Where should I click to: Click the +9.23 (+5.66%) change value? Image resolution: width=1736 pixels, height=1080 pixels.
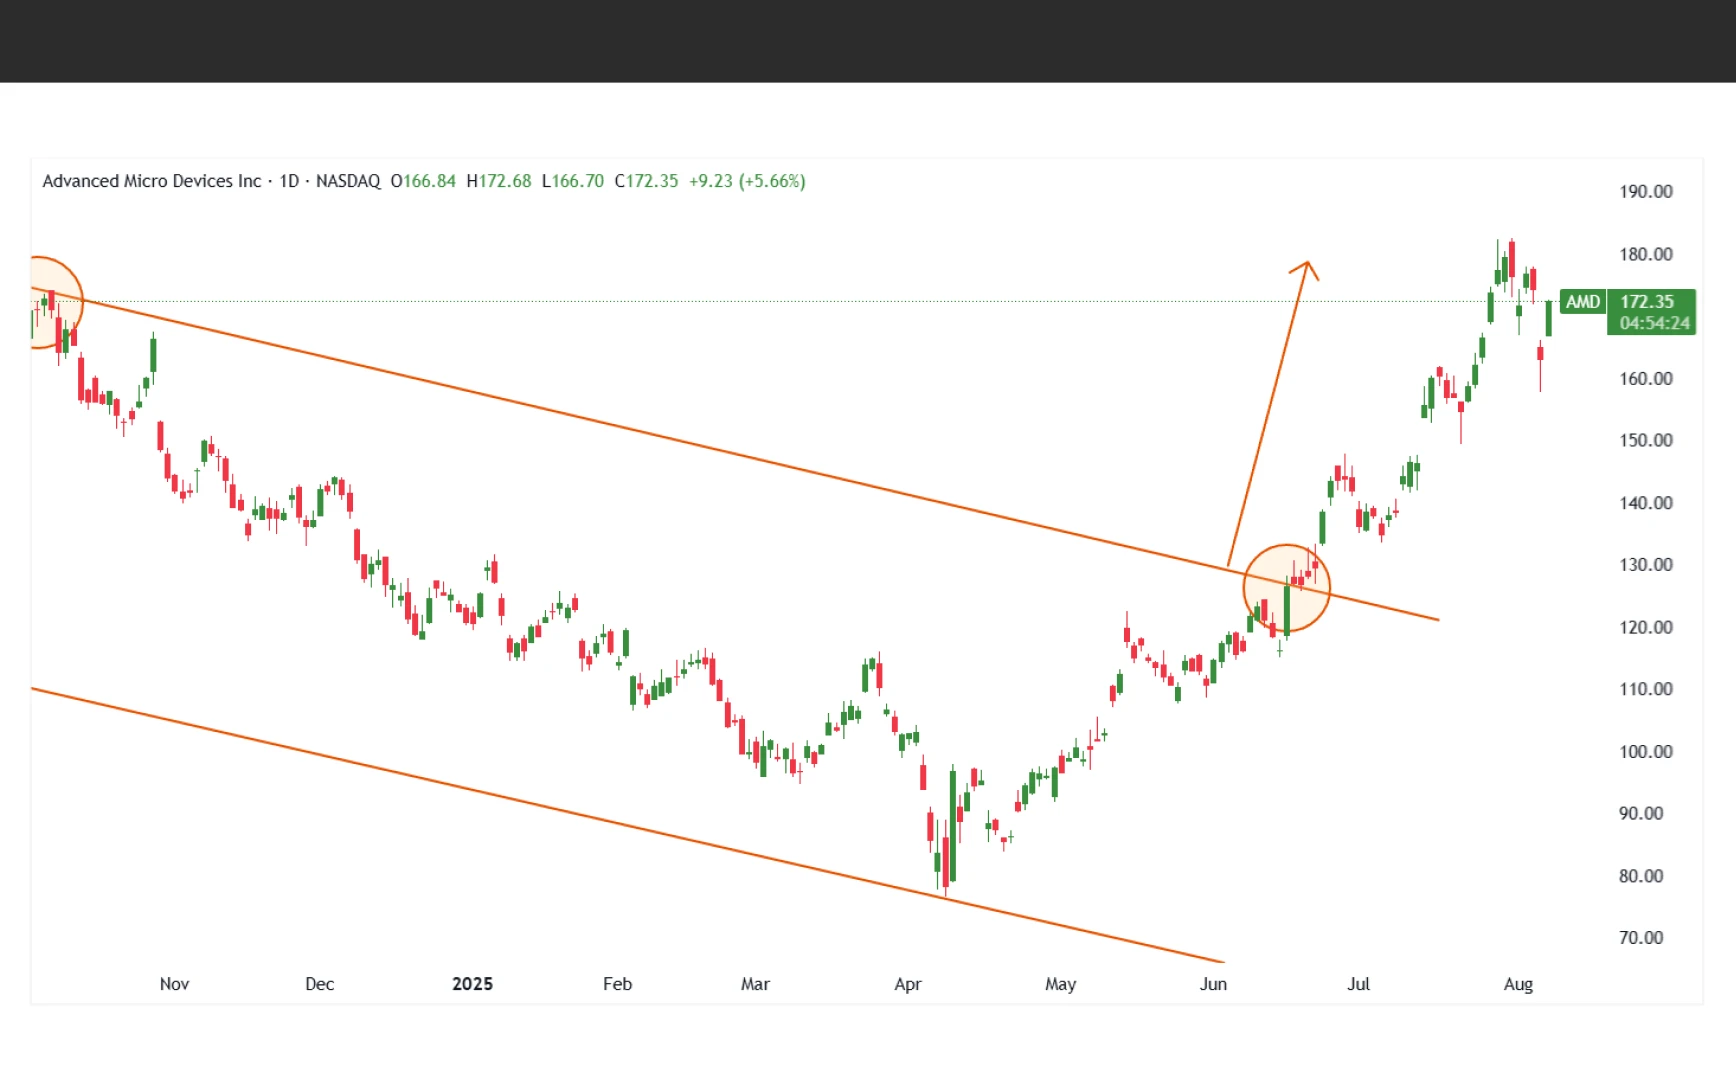[x=747, y=181]
